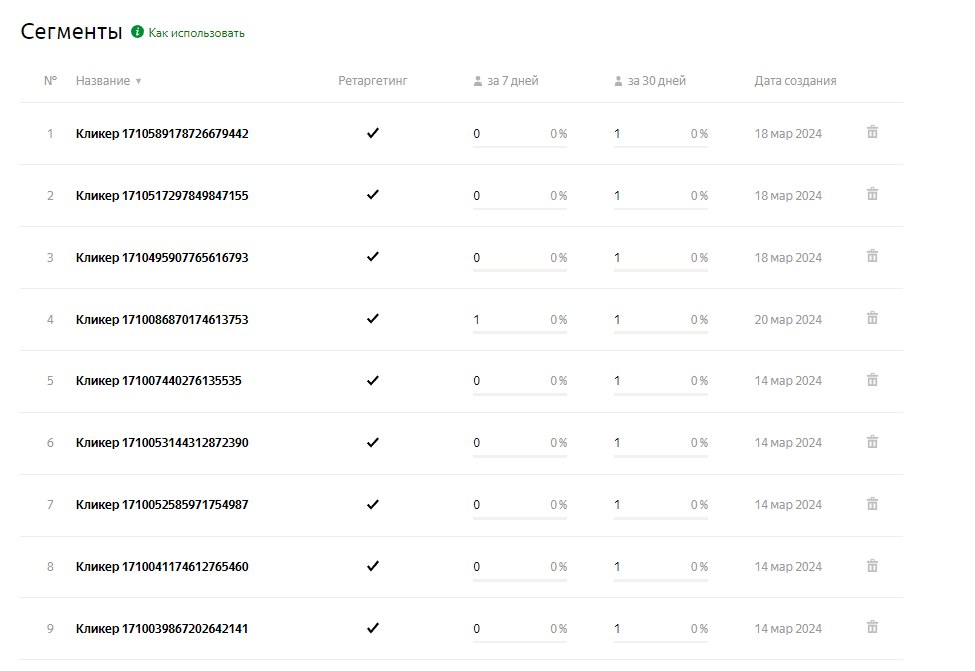Click the 20 мар 2024 creation date
This screenshot has width=975, height=671.
(x=788, y=320)
